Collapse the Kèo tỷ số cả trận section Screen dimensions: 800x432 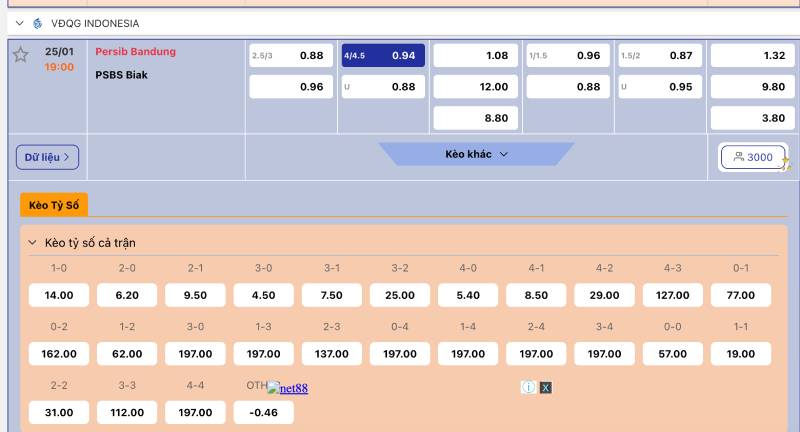pyautogui.click(x=32, y=243)
